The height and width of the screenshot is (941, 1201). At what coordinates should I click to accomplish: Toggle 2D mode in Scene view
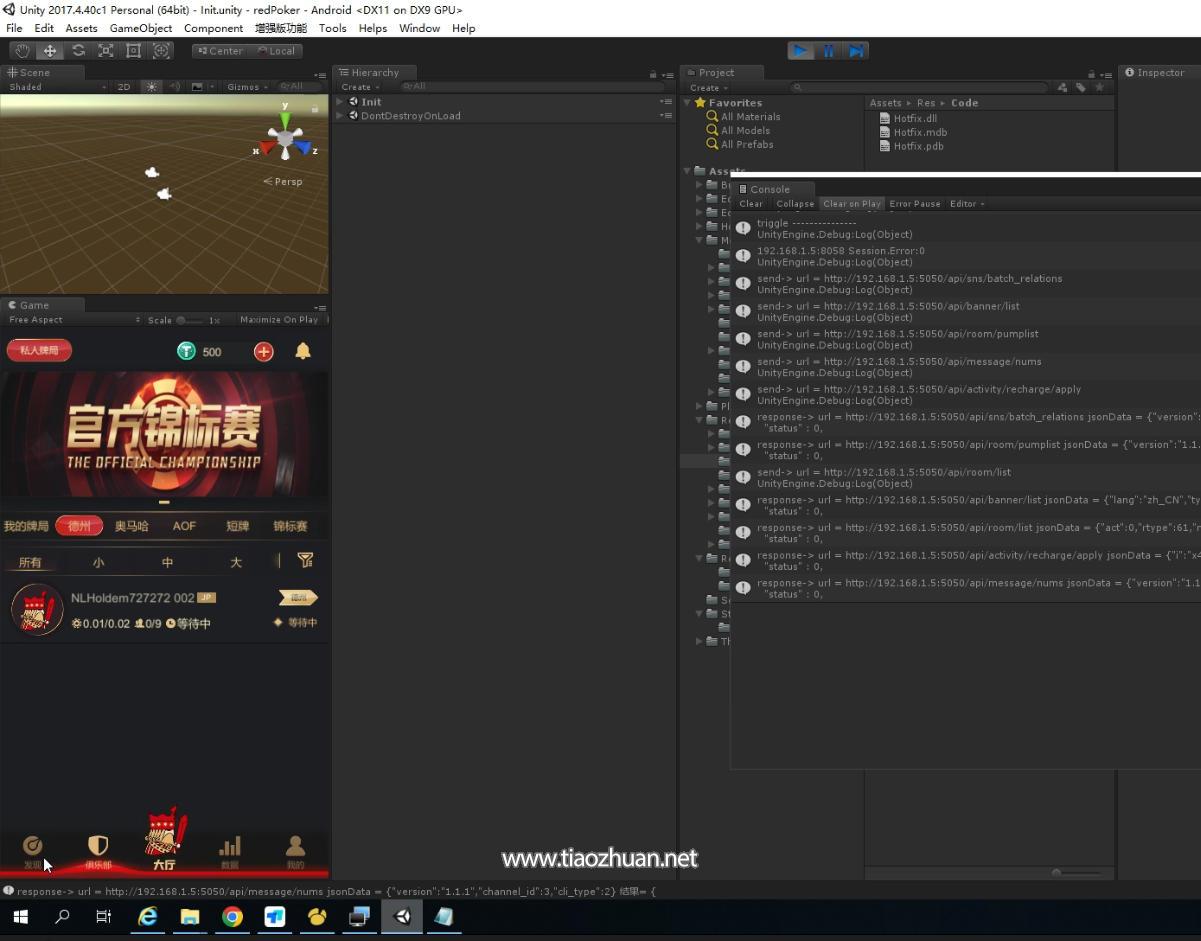(x=124, y=87)
